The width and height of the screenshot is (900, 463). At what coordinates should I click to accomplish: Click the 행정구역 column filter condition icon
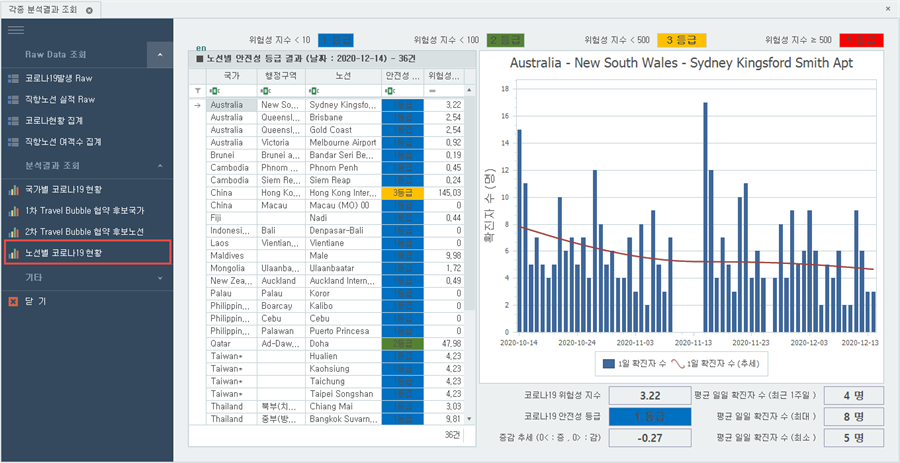265,91
